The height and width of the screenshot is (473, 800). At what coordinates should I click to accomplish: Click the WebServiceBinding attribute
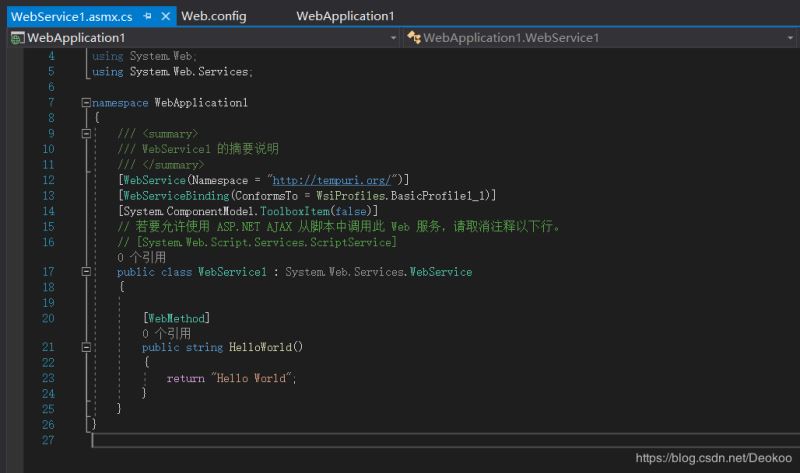pos(176,195)
